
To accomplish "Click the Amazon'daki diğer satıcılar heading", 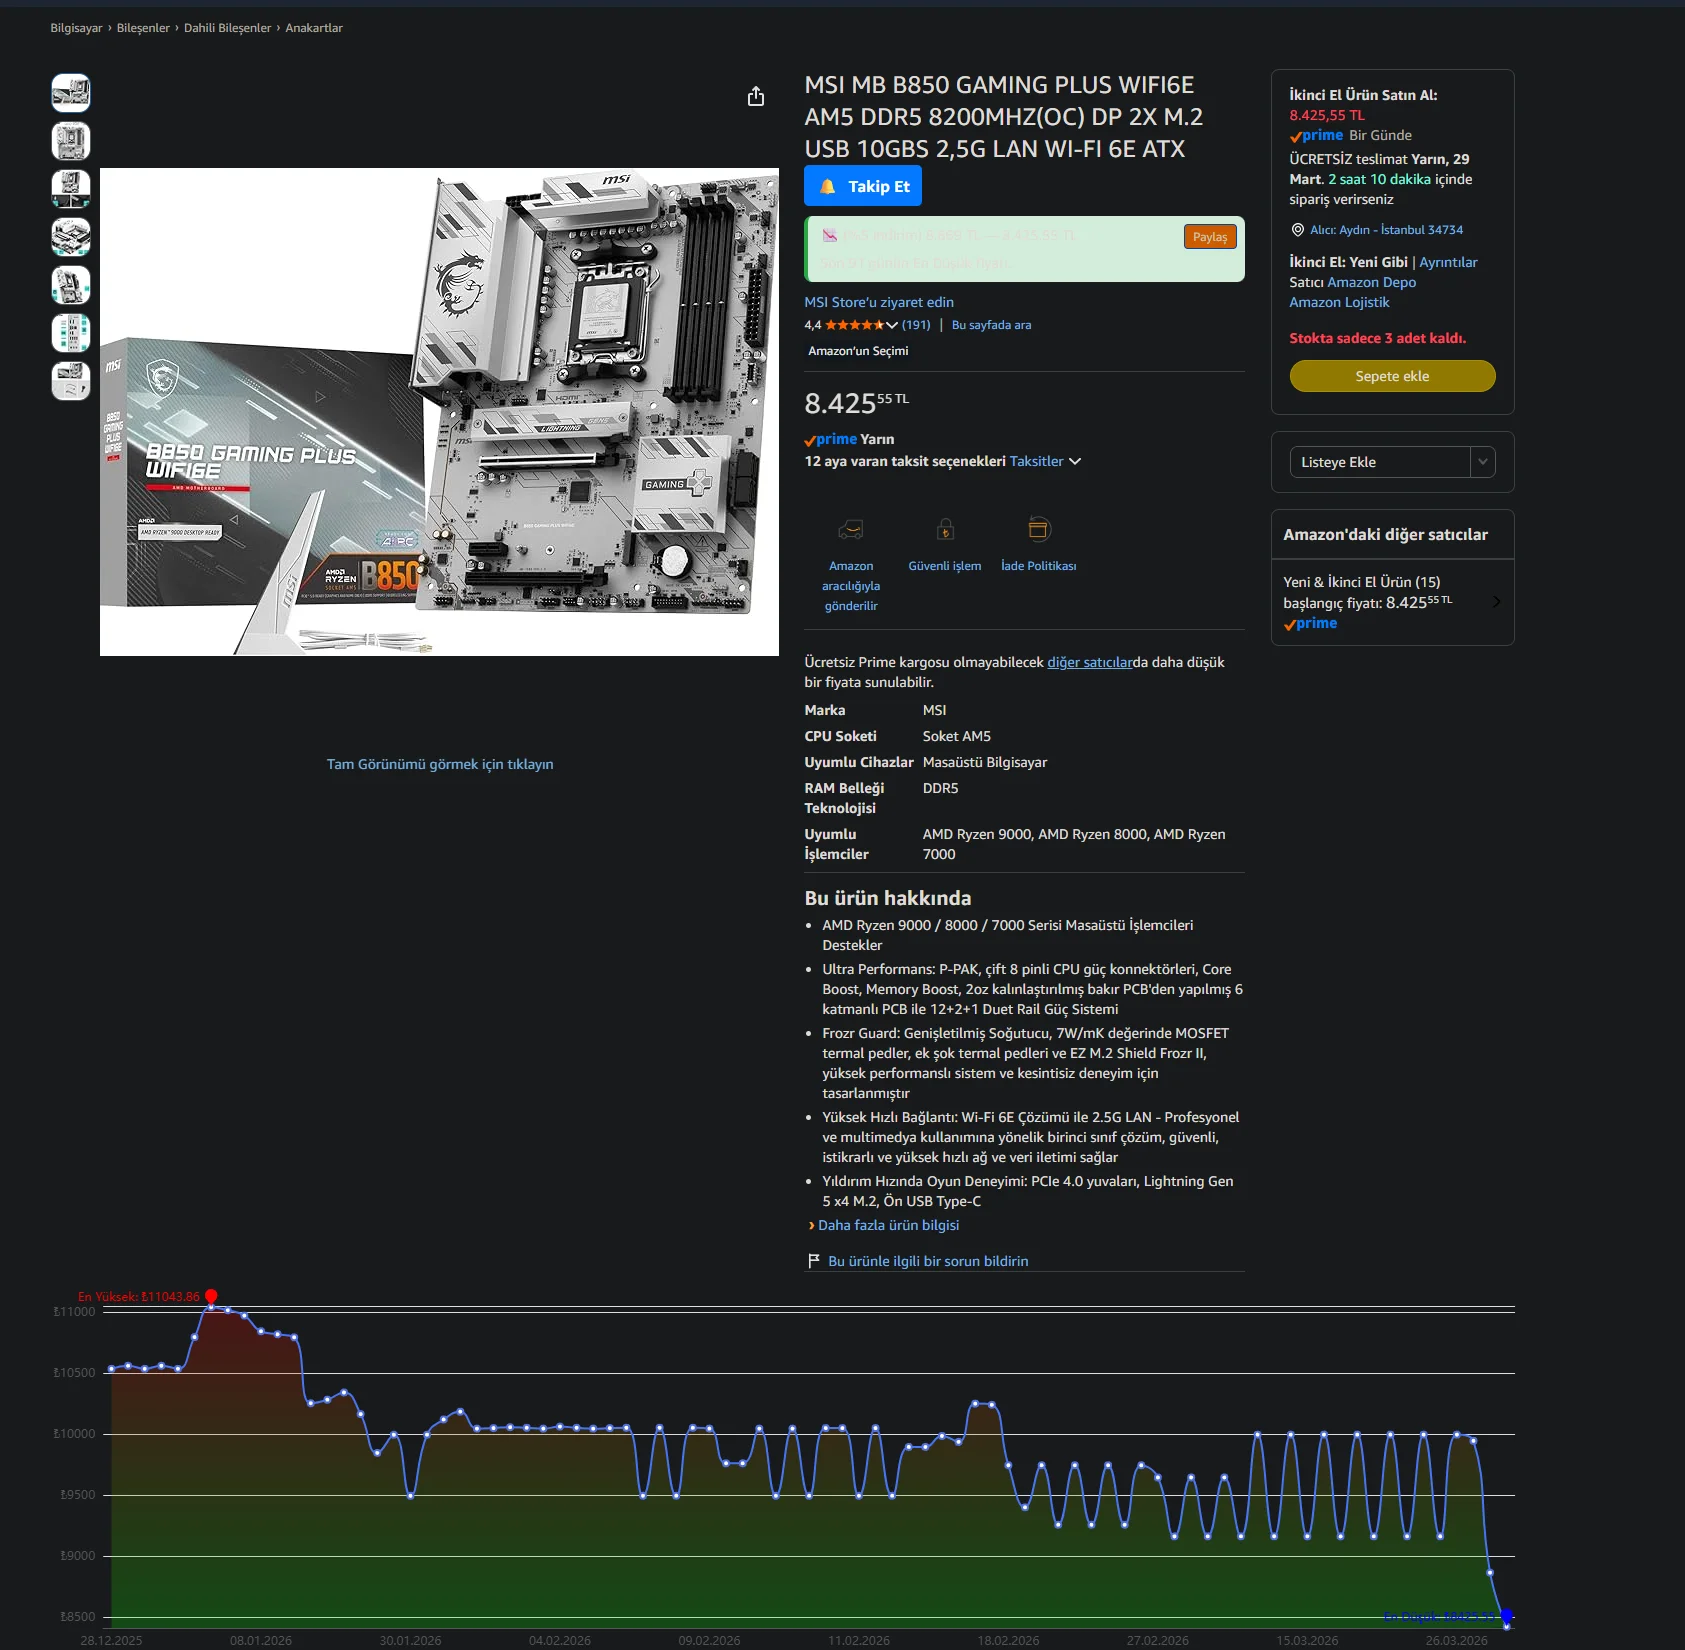I will pyautogui.click(x=1386, y=535).
